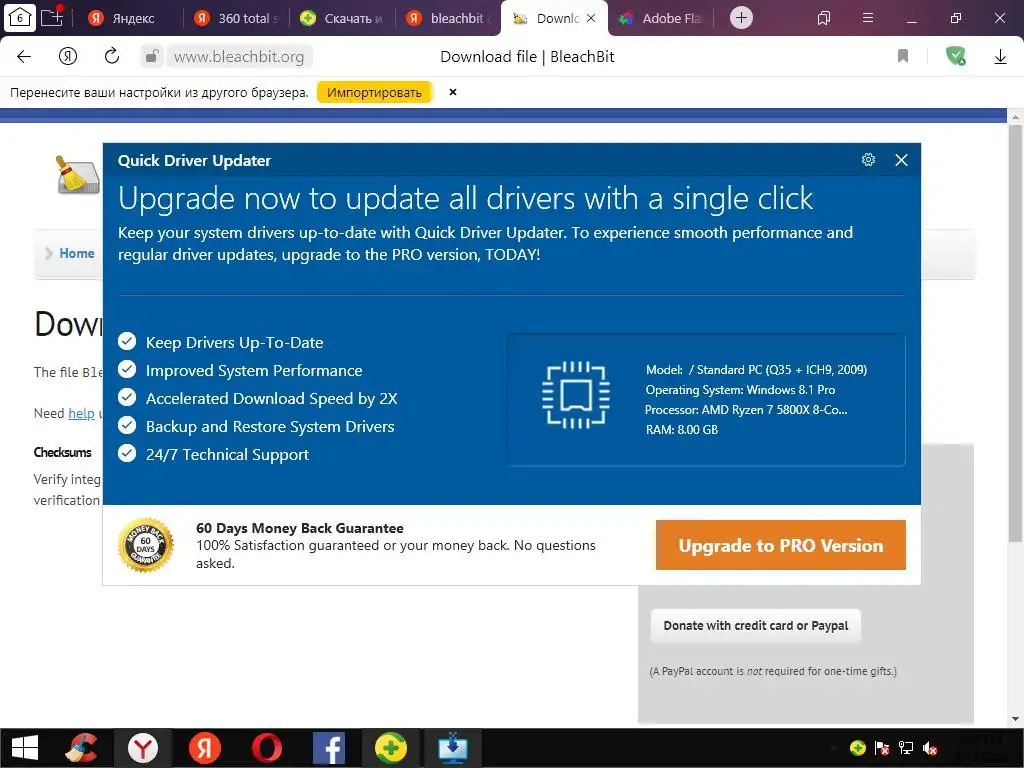Viewport: 1024px width, 768px height.
Task: Click the checkmark beside 24/7 Technical Support
Action: click(127, 453)
